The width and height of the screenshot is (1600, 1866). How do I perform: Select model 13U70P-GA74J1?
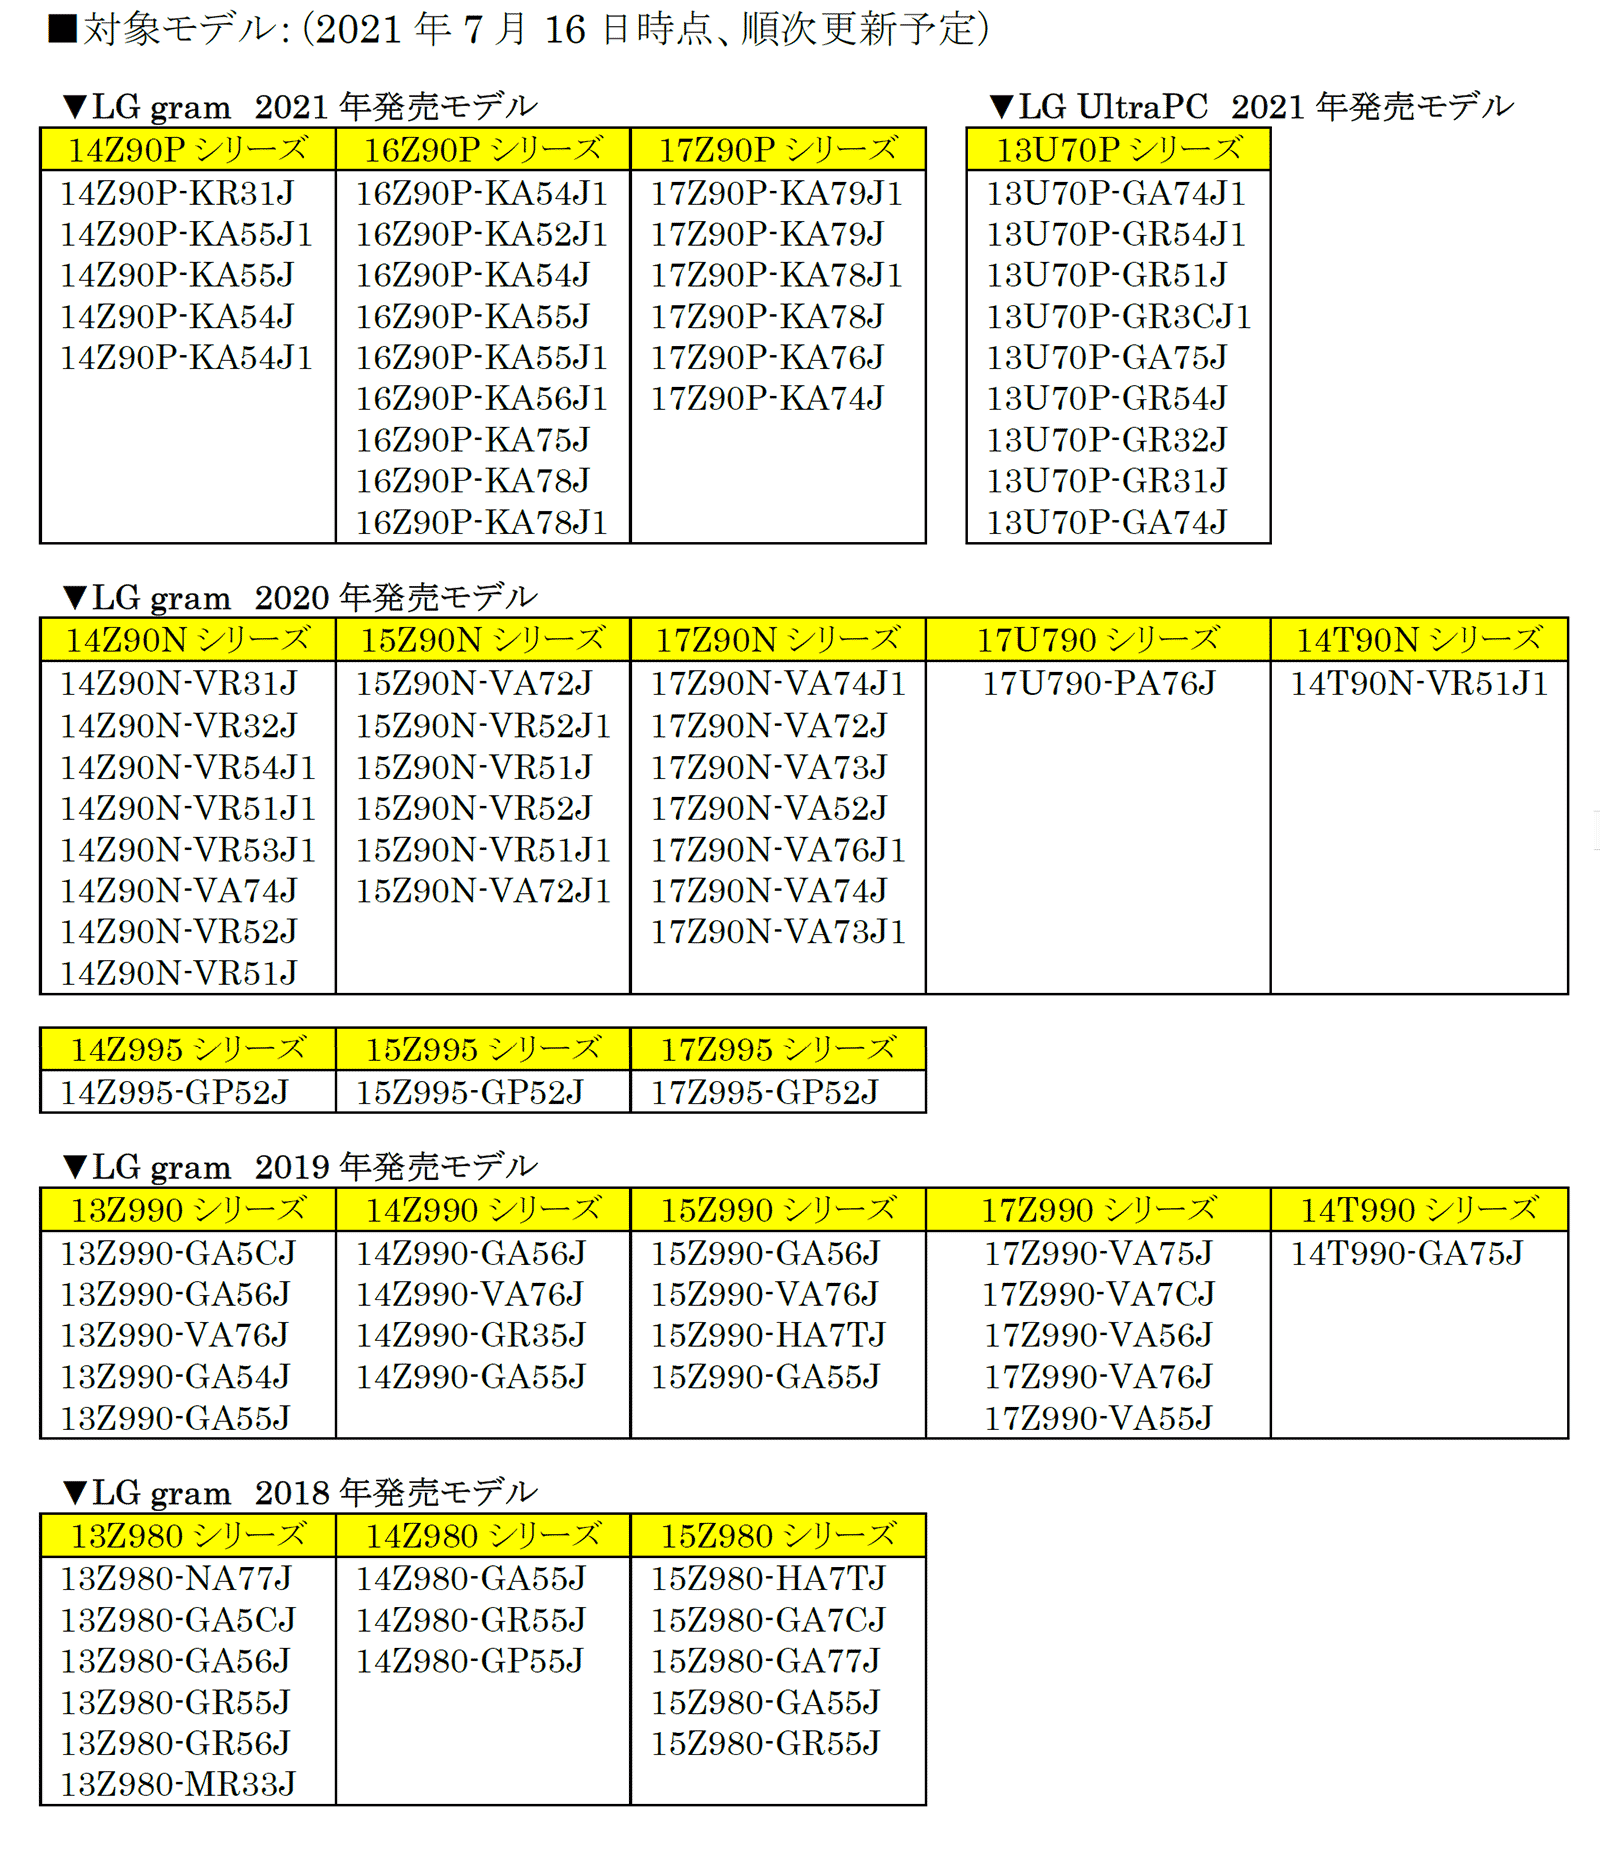click(1116, 193)
